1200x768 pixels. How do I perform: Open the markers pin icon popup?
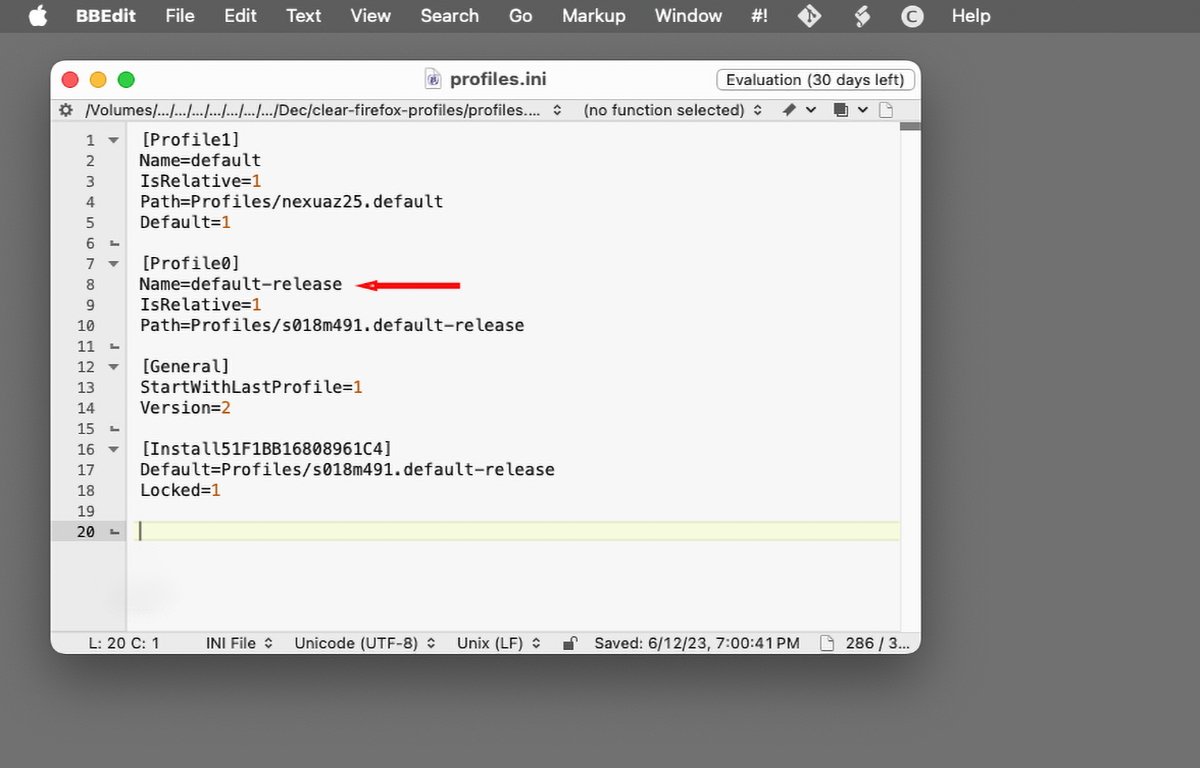pyautogui.click(x=797, y=110)
